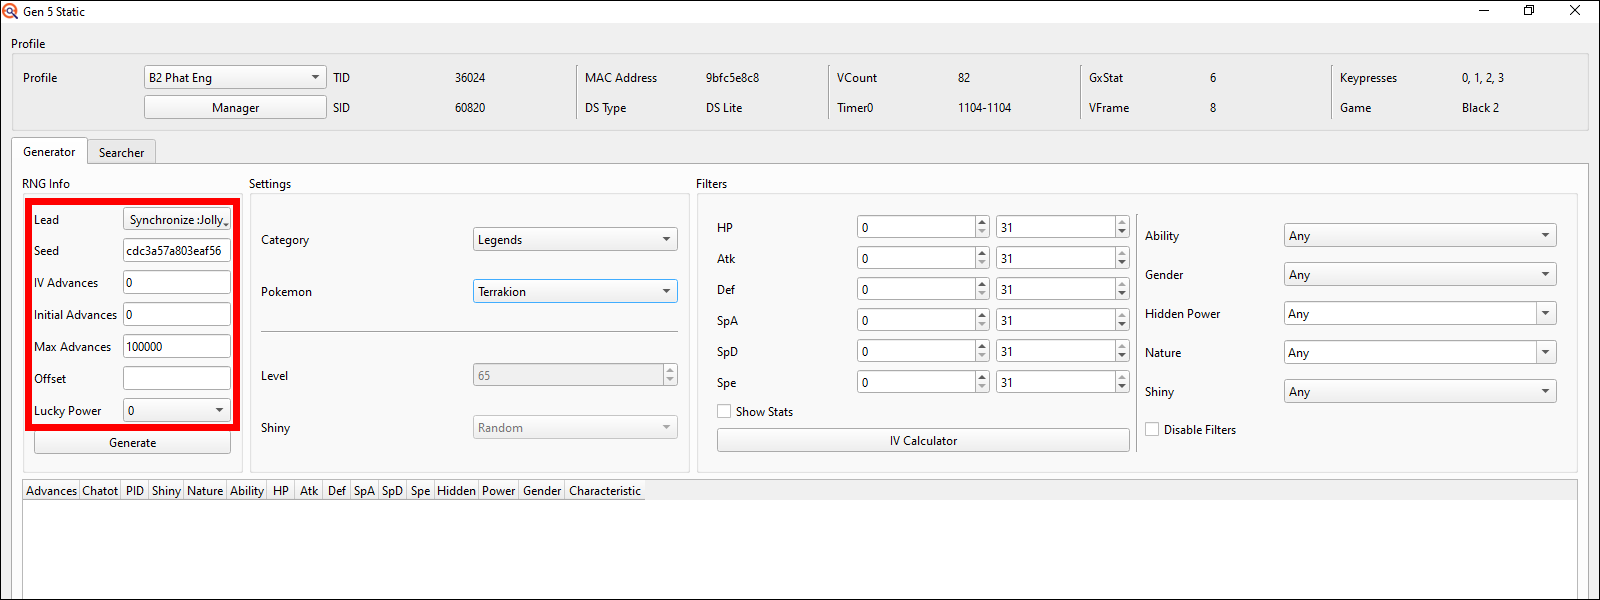Open the Shiny filter dropdown
The width and height of the screenshot is (1600, 600).
1420,391
